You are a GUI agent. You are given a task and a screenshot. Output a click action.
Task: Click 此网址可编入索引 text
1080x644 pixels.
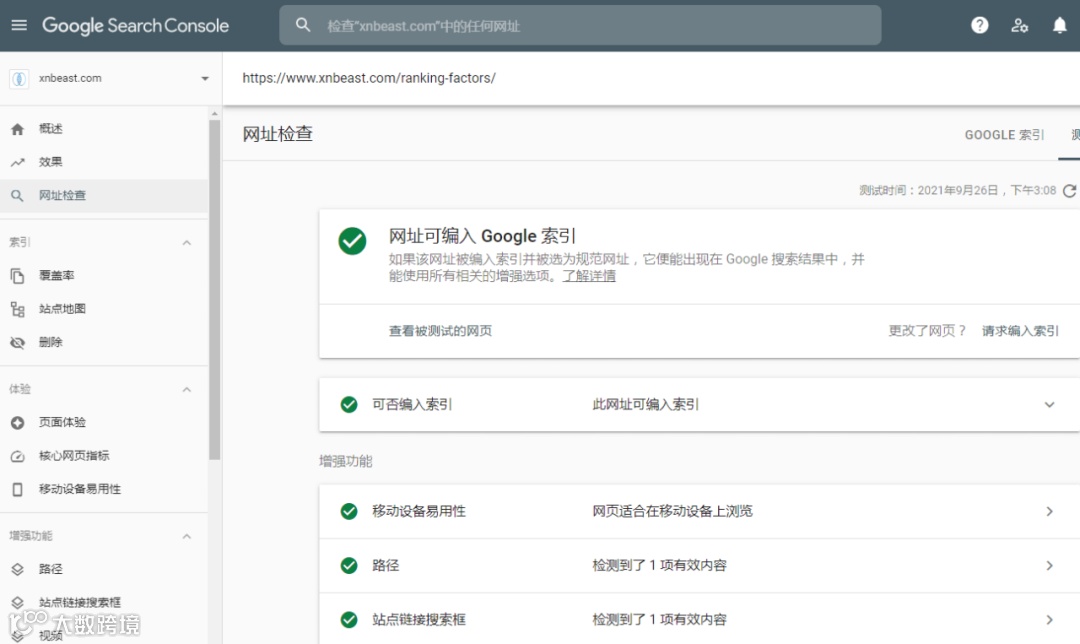[x=645, y=404]
